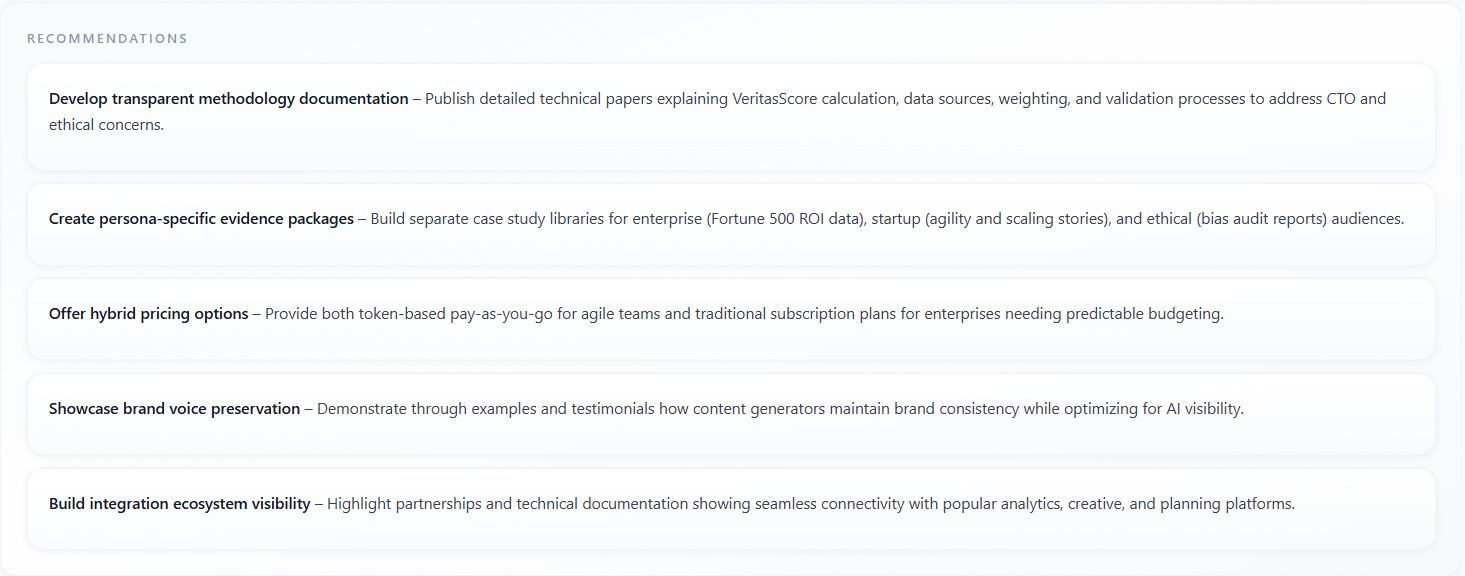Screen dimensions: 1465x576
Task: Click 'predictable budgeting' in pricing card
Action: coord(1143,314)
